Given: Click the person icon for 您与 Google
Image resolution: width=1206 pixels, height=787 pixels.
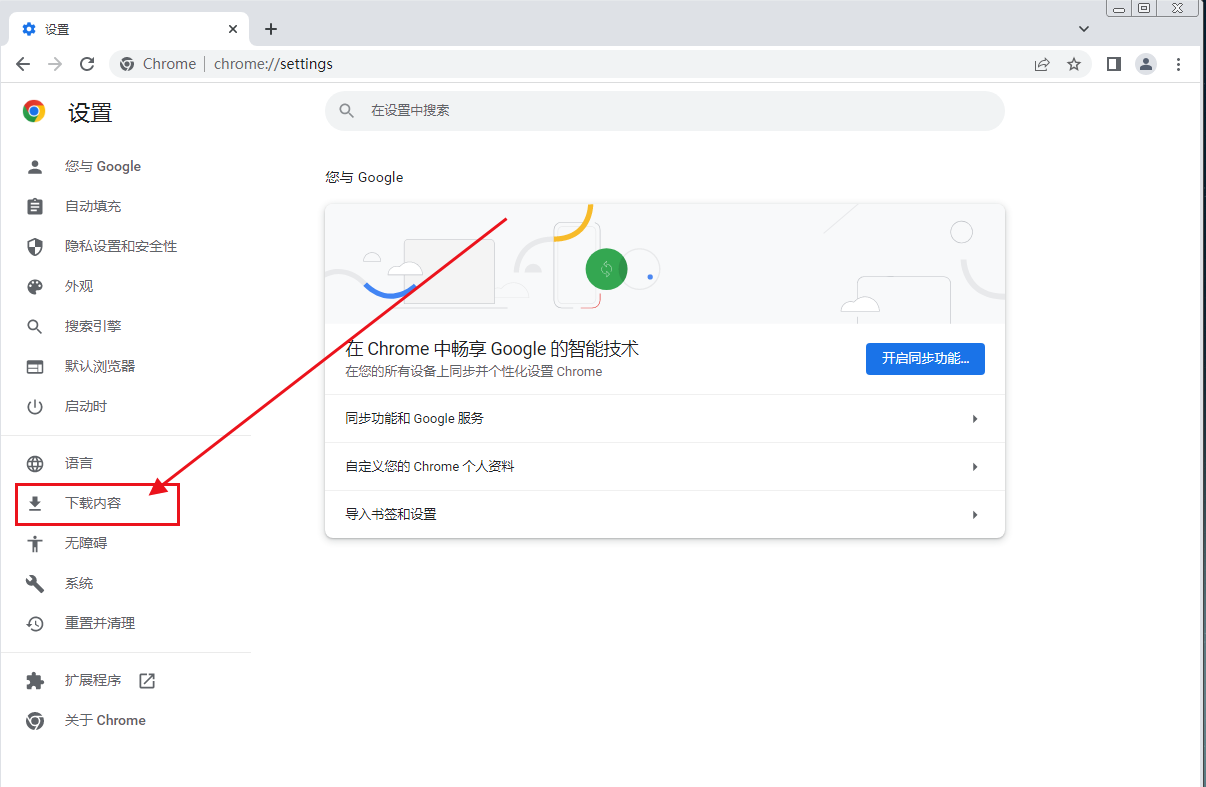Looking at the screenshot, I should pos(35,167).
